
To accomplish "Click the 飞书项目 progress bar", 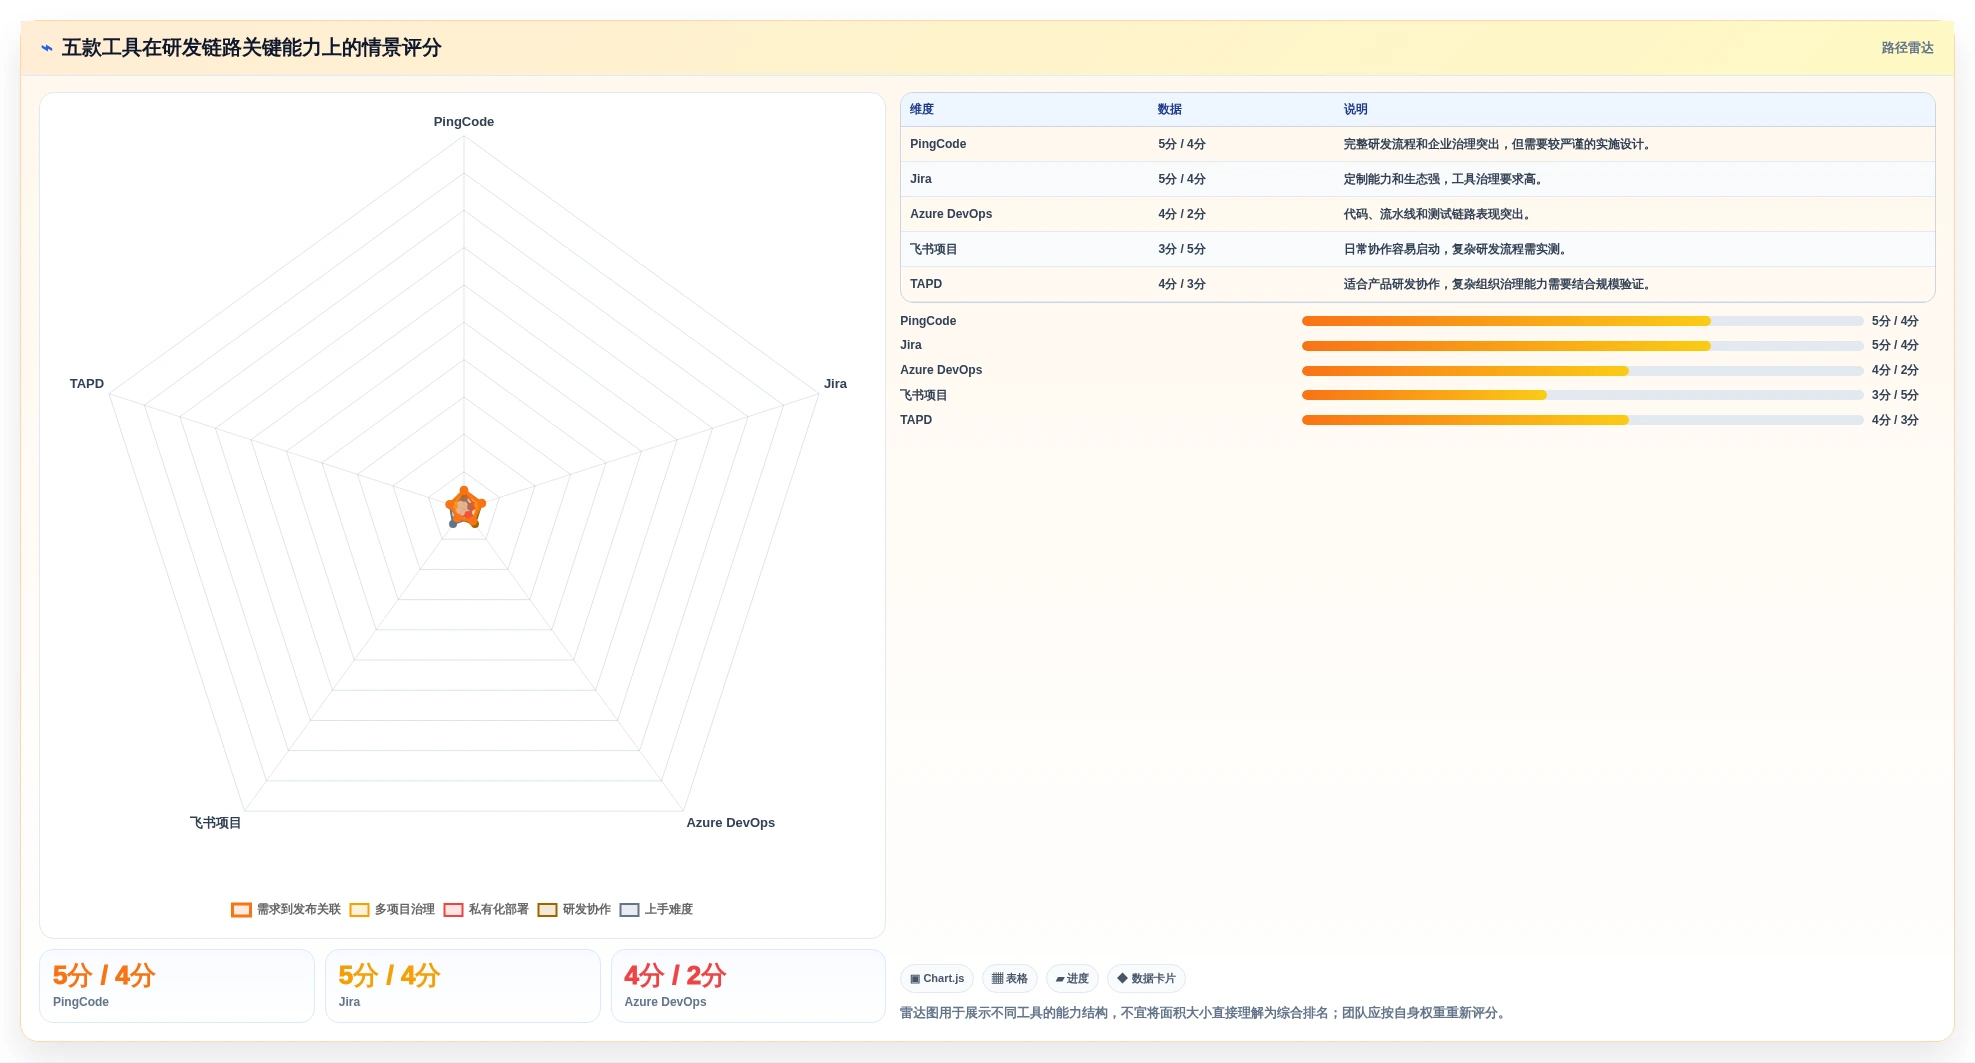I will (1582, 395).
